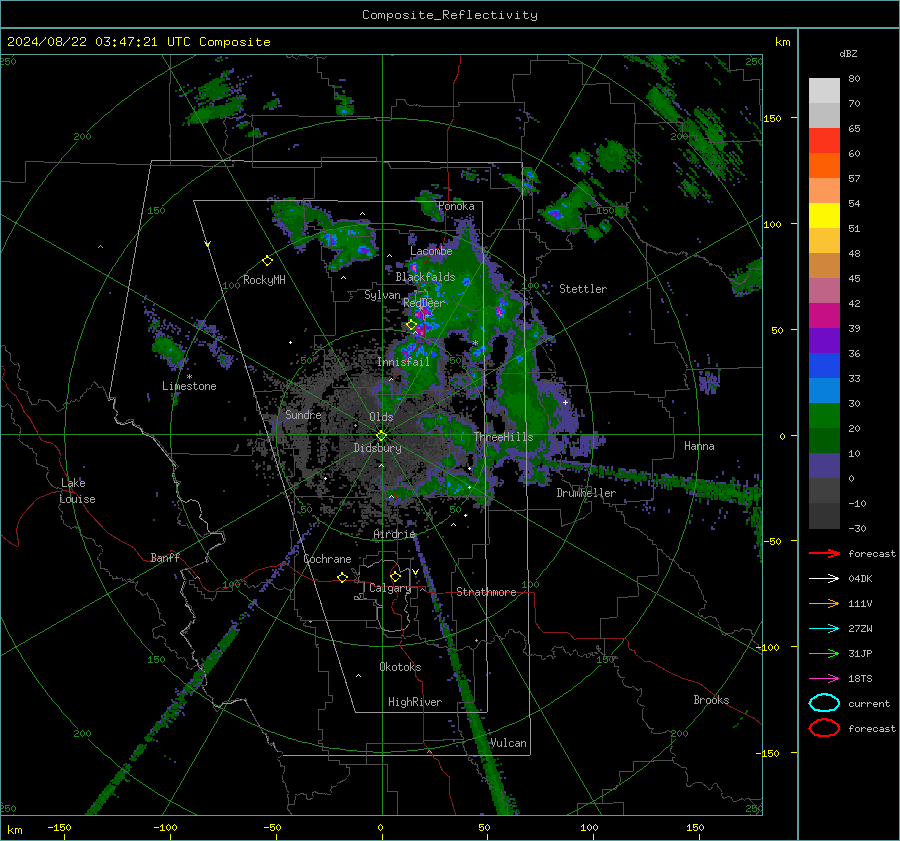
Task: Click the Lake Louise label
Action: (x=77, y=491)
